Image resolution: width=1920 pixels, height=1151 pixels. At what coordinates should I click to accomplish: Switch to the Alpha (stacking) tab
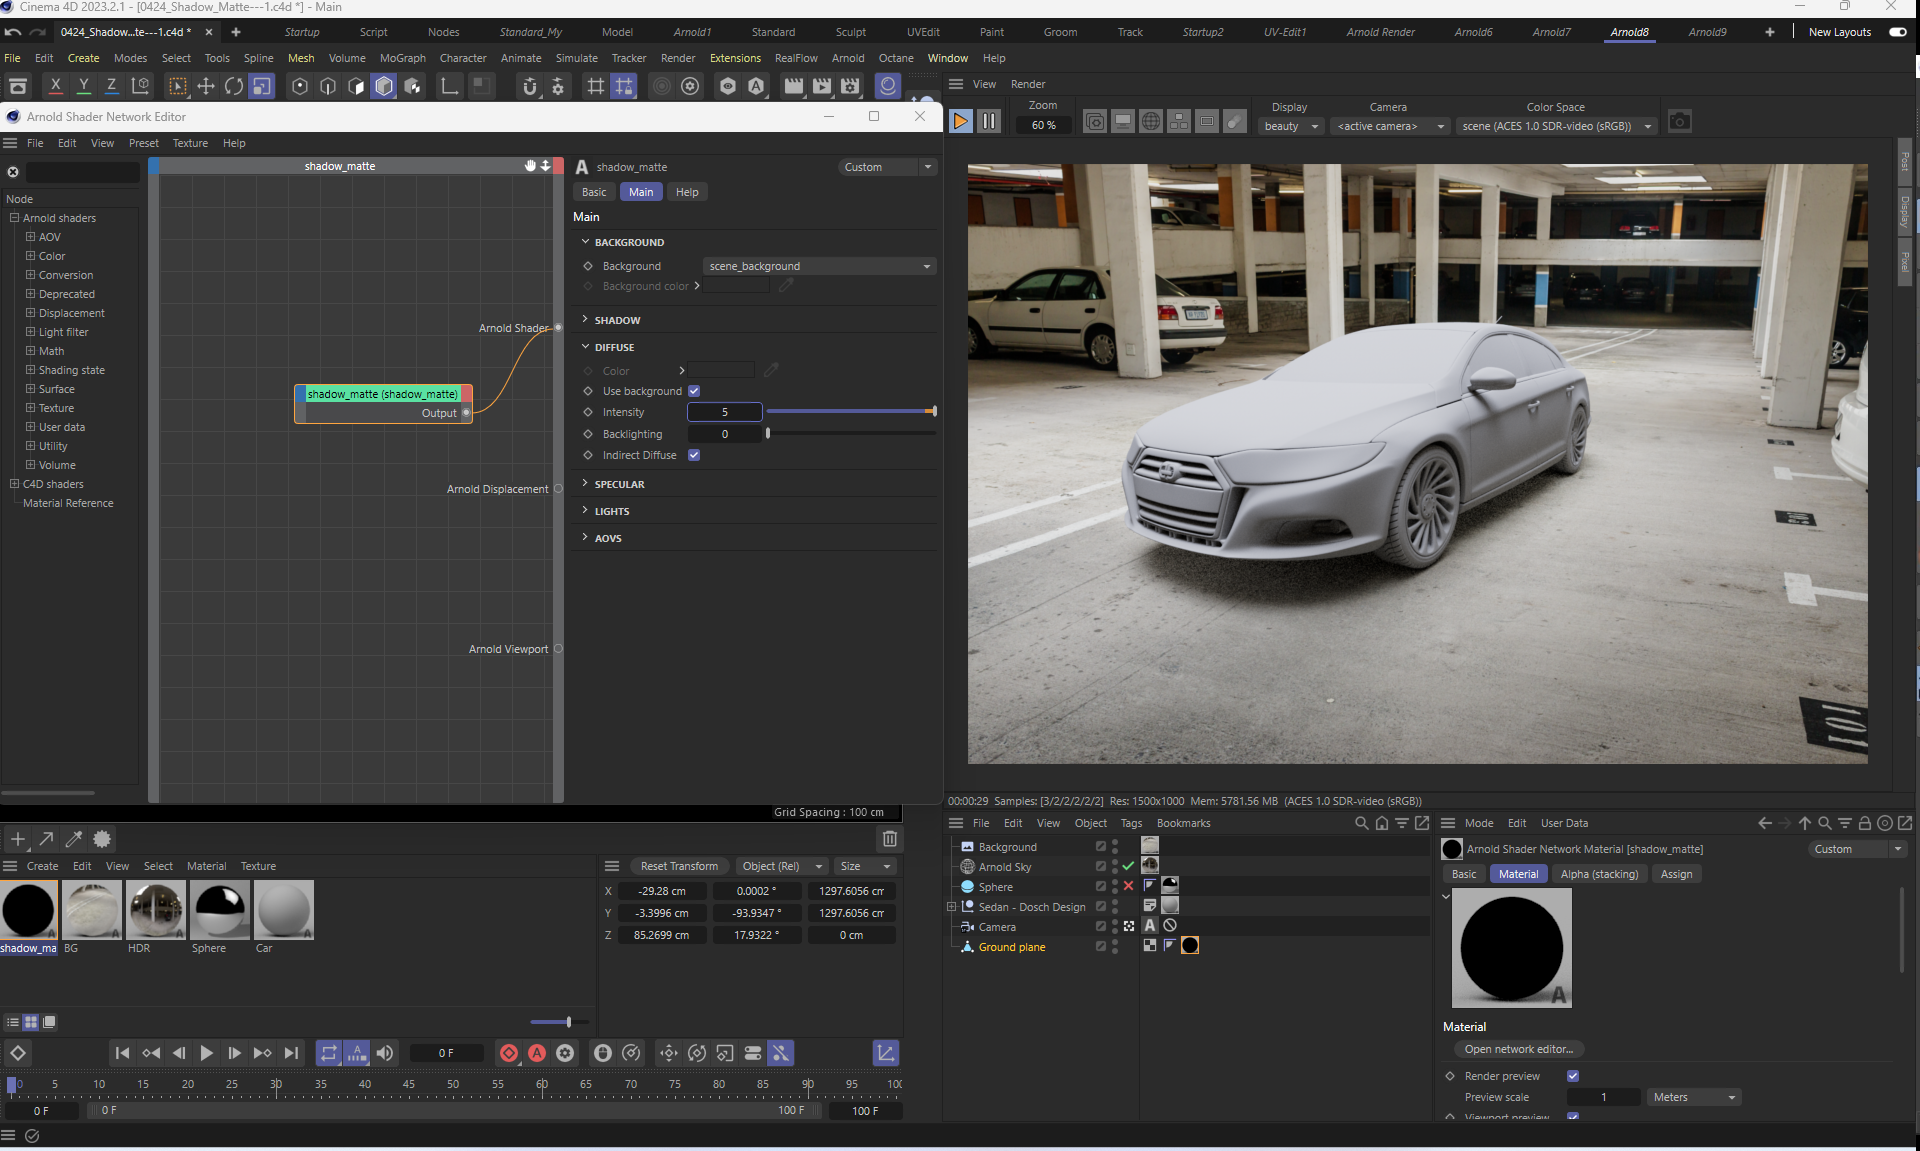click(1598, 874)
